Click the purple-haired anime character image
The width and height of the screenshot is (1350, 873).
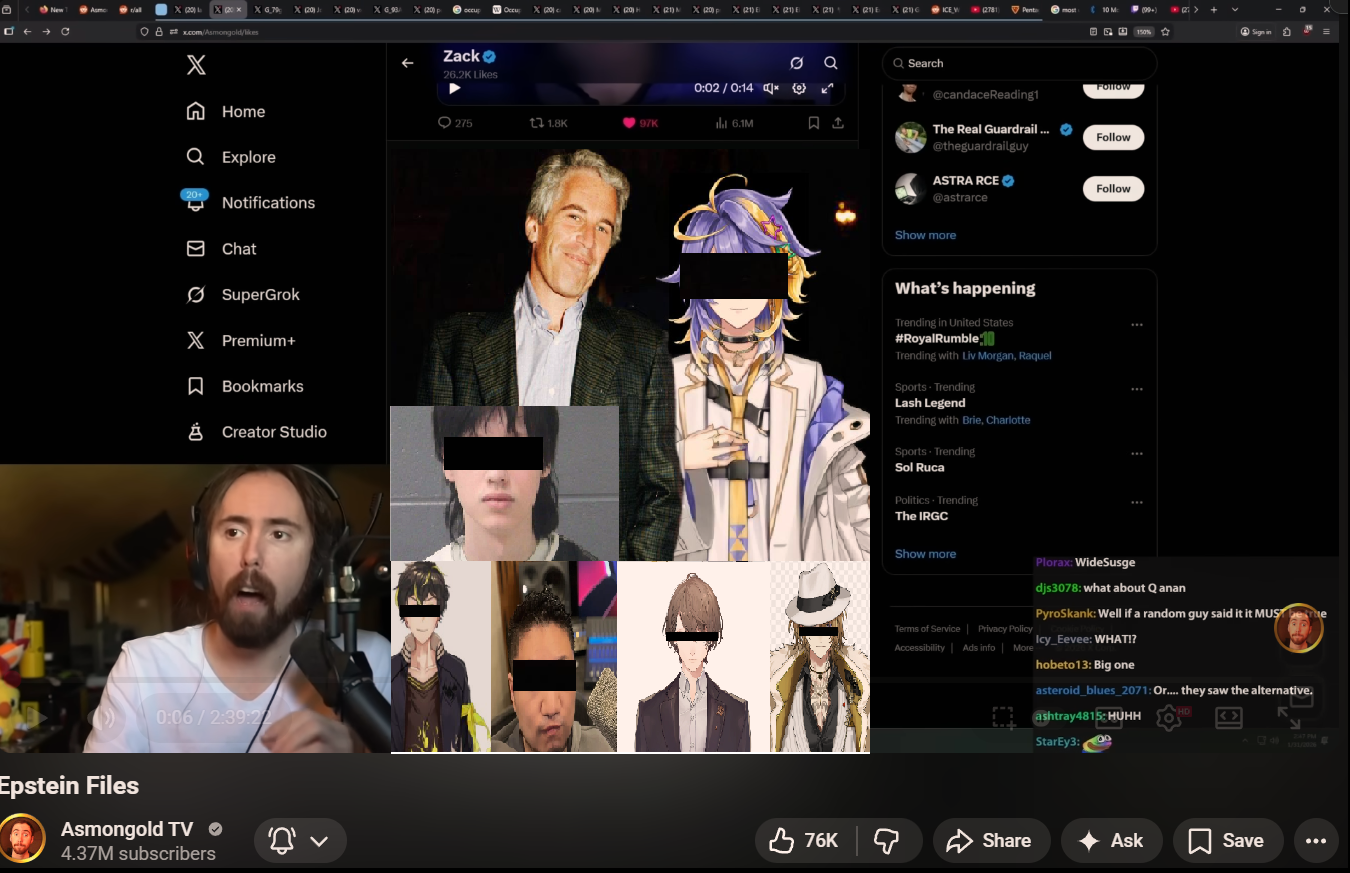point(744,367)
